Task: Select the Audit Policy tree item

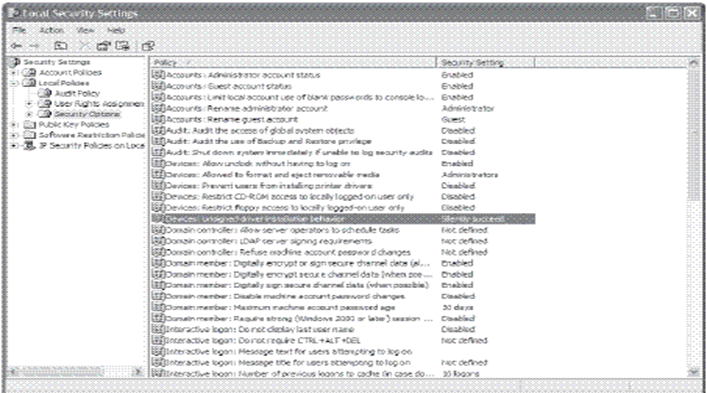Action: pyautogui.click(x=77, y=93)
